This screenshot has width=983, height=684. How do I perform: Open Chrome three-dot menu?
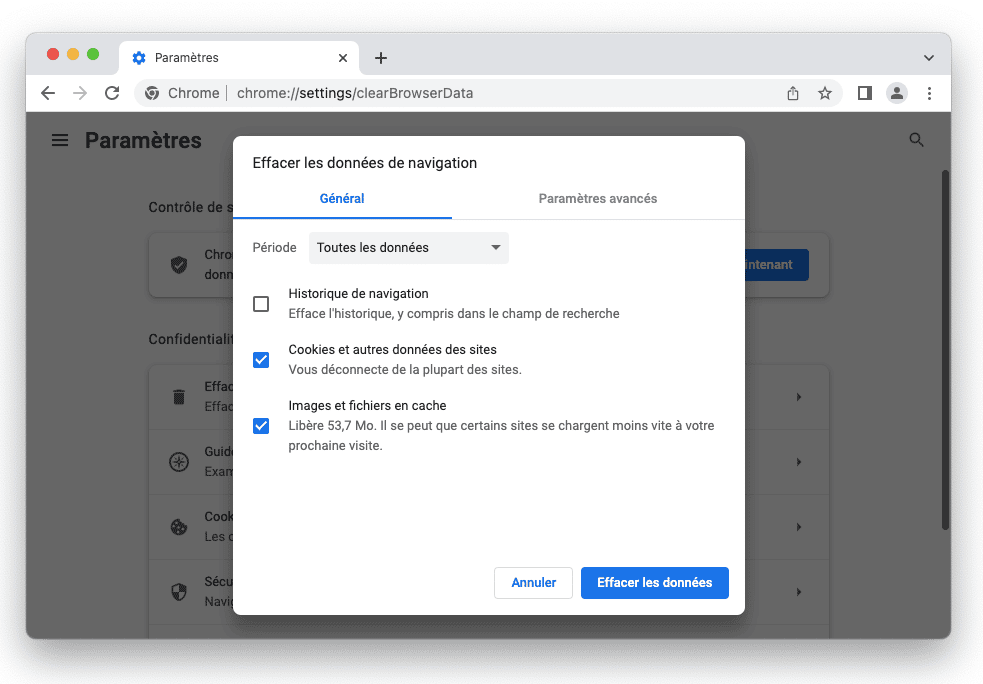click(x=929, y=93)
